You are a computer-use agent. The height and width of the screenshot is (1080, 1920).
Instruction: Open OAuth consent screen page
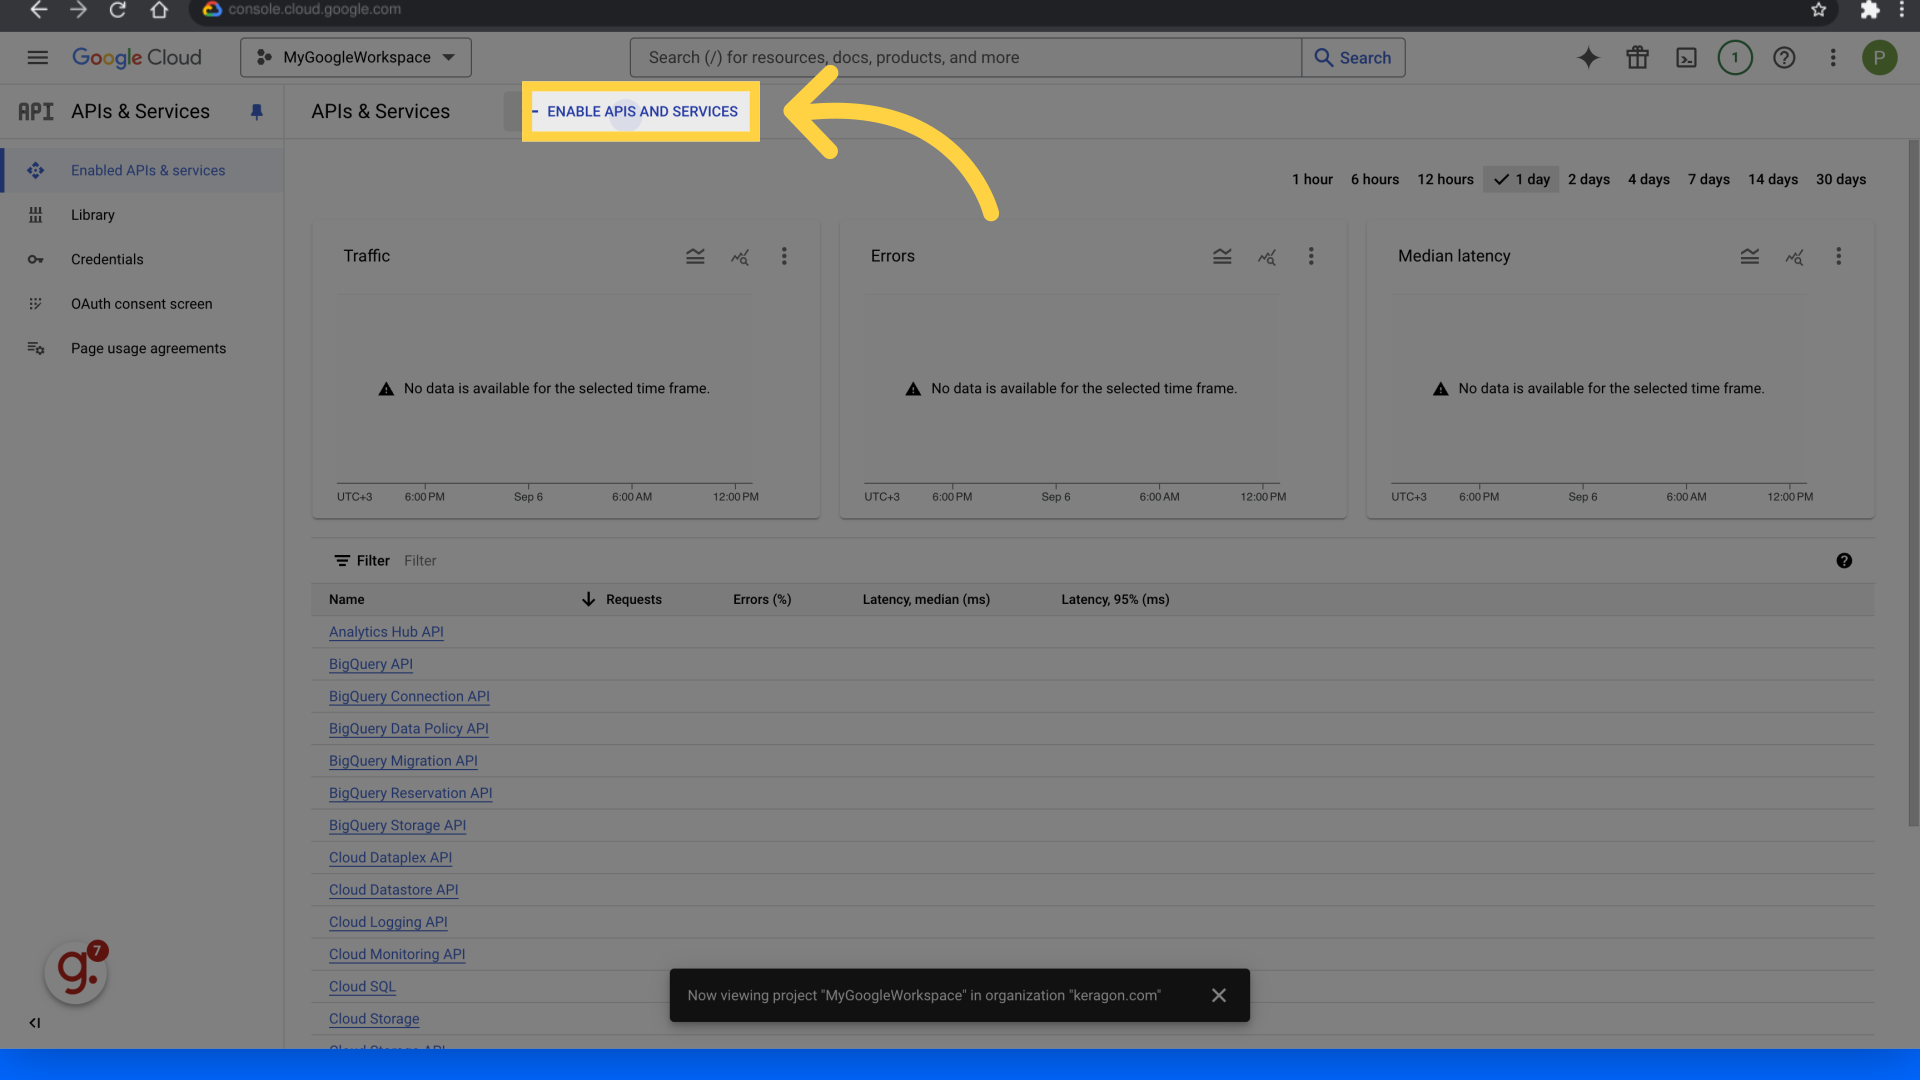point(142,304)
